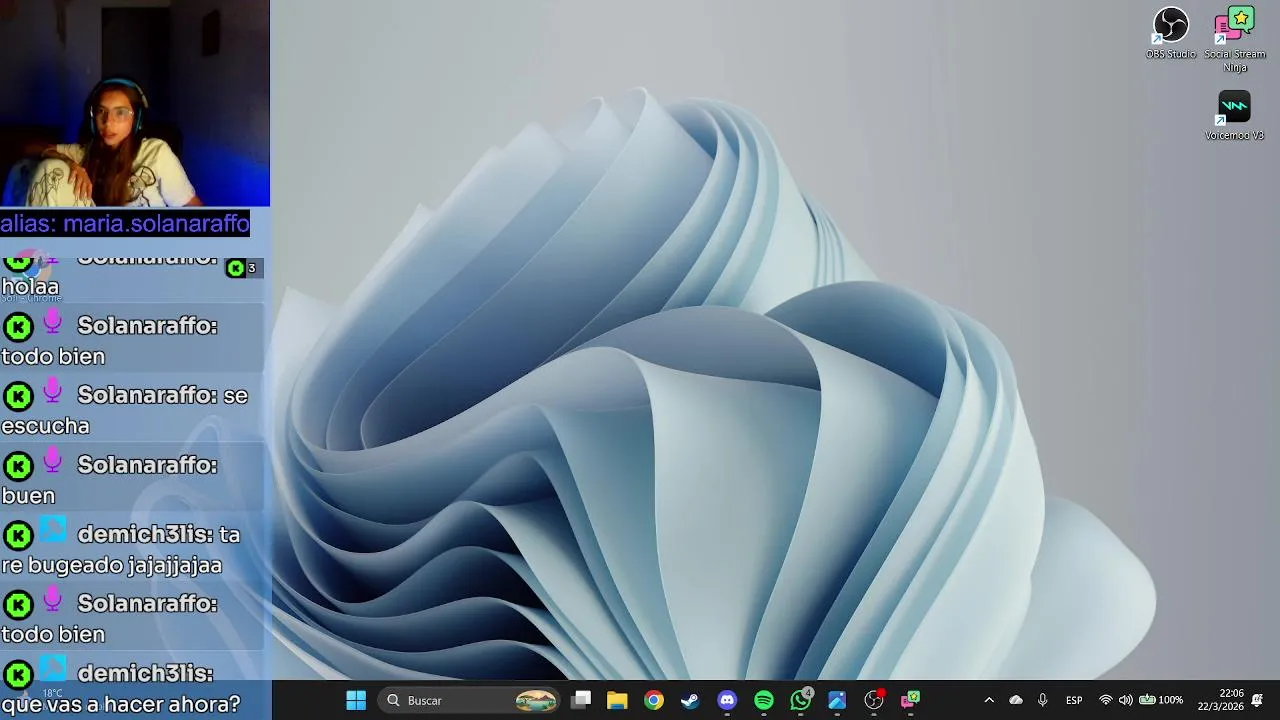
Task: Open WhatsApp from the taskbar
Action: tap(801, 700)
